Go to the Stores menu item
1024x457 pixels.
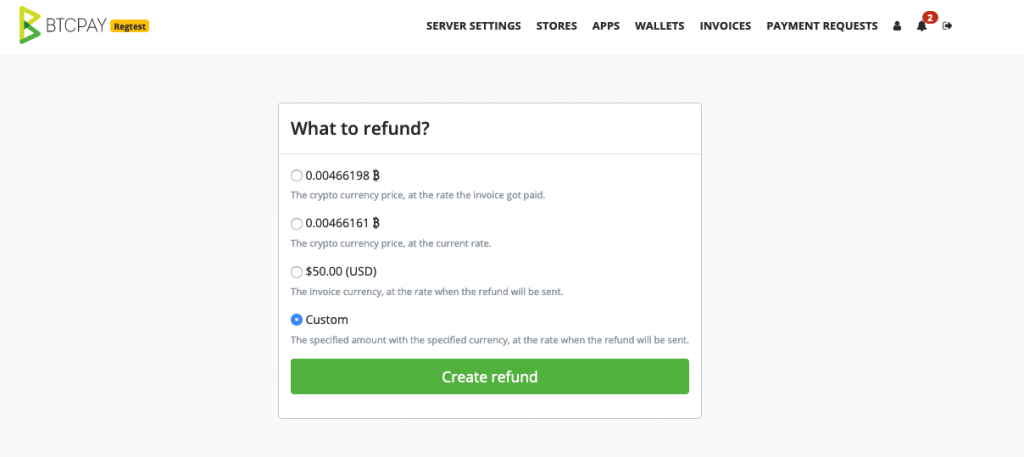pyautogui.click(x=556, y=26)
